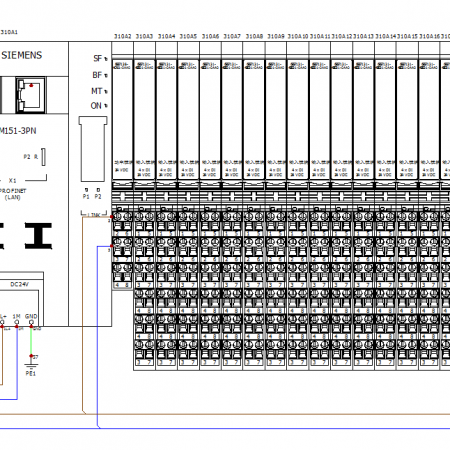The height and width of the screenshot is (450, 450).
Task: Select the ON power LED indicator
Action: click(x=106, y=106)
